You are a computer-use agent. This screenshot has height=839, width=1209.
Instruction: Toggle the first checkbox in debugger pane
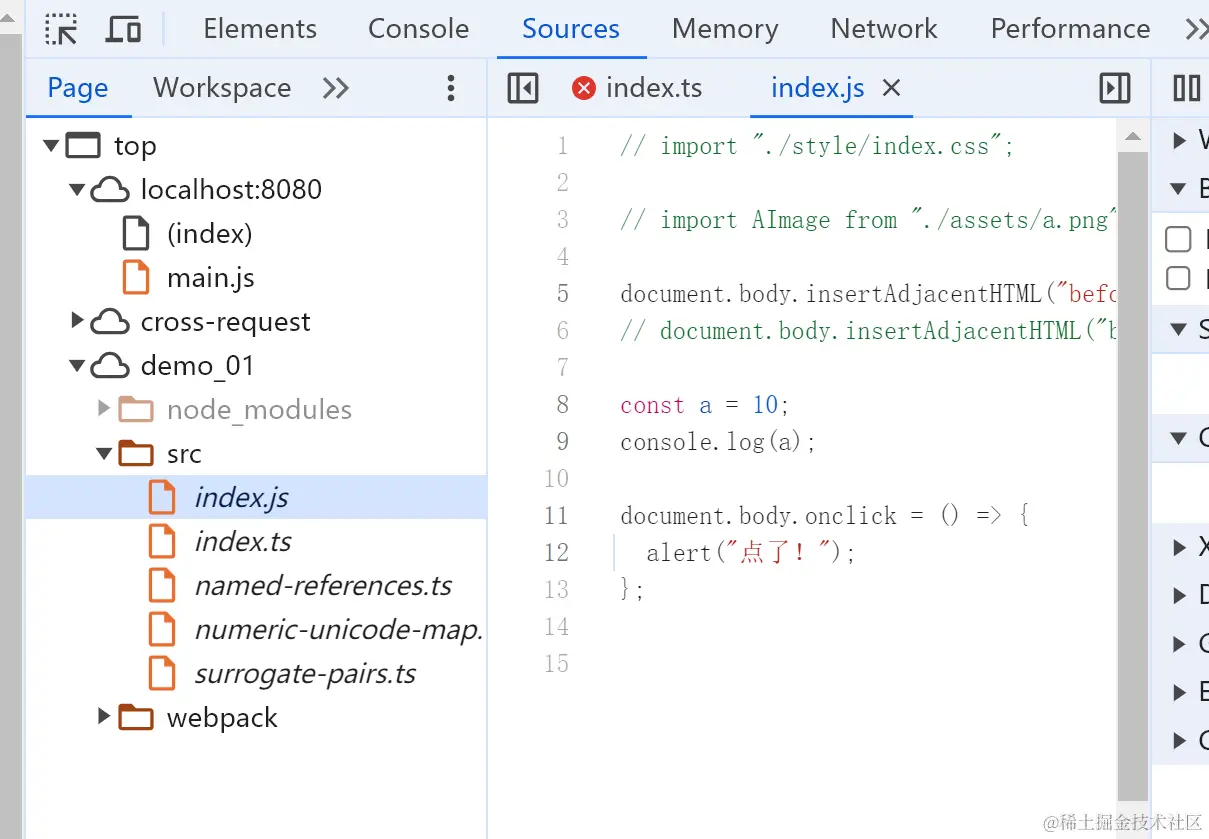tap(1178, 239)
